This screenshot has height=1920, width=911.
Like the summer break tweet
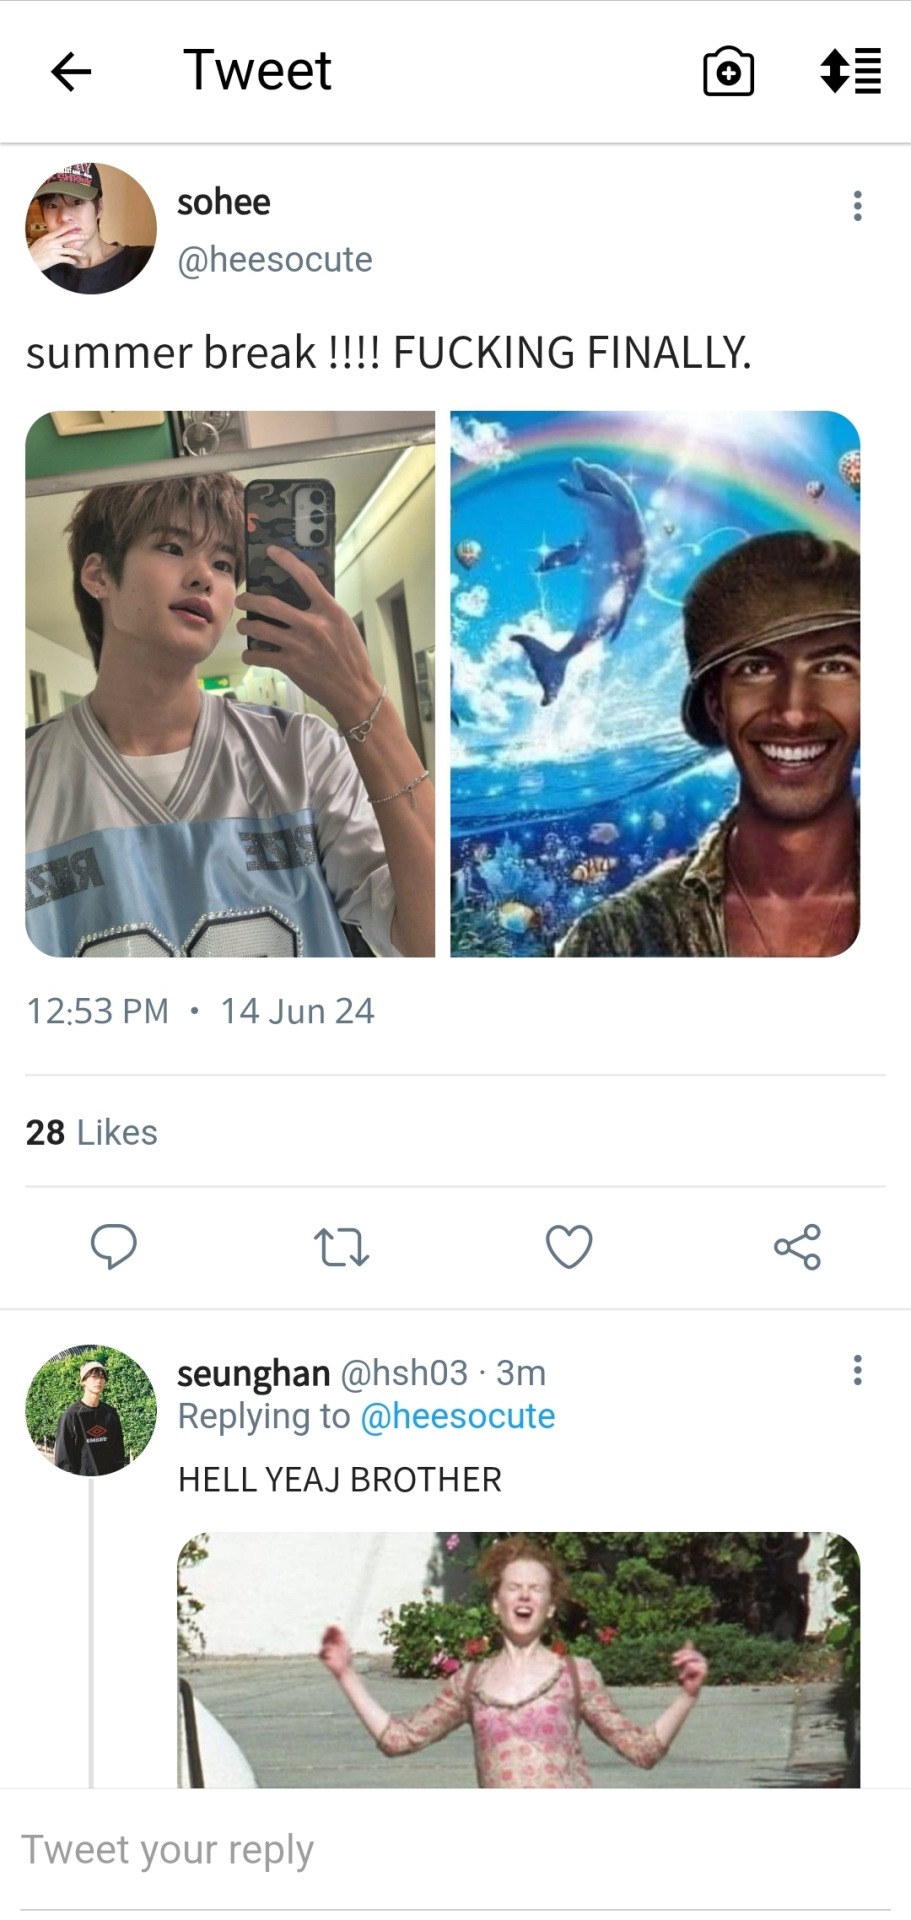tap(569, 1247)
